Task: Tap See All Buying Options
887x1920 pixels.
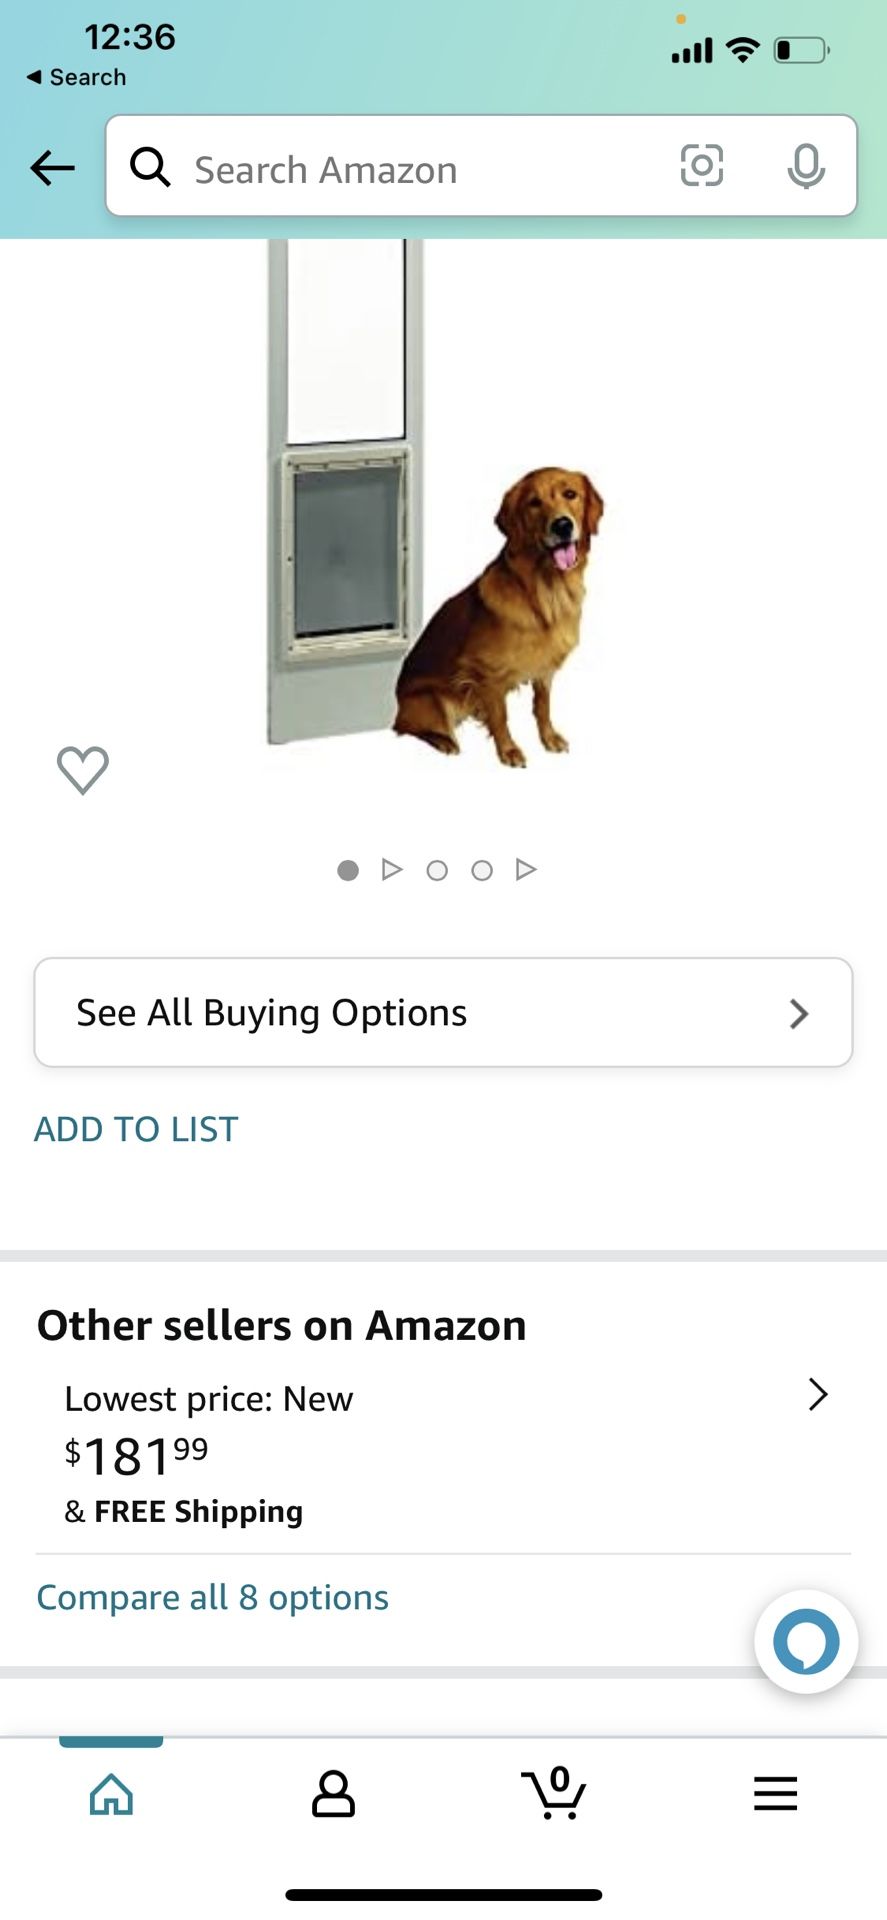Action: coord(271,1012)
